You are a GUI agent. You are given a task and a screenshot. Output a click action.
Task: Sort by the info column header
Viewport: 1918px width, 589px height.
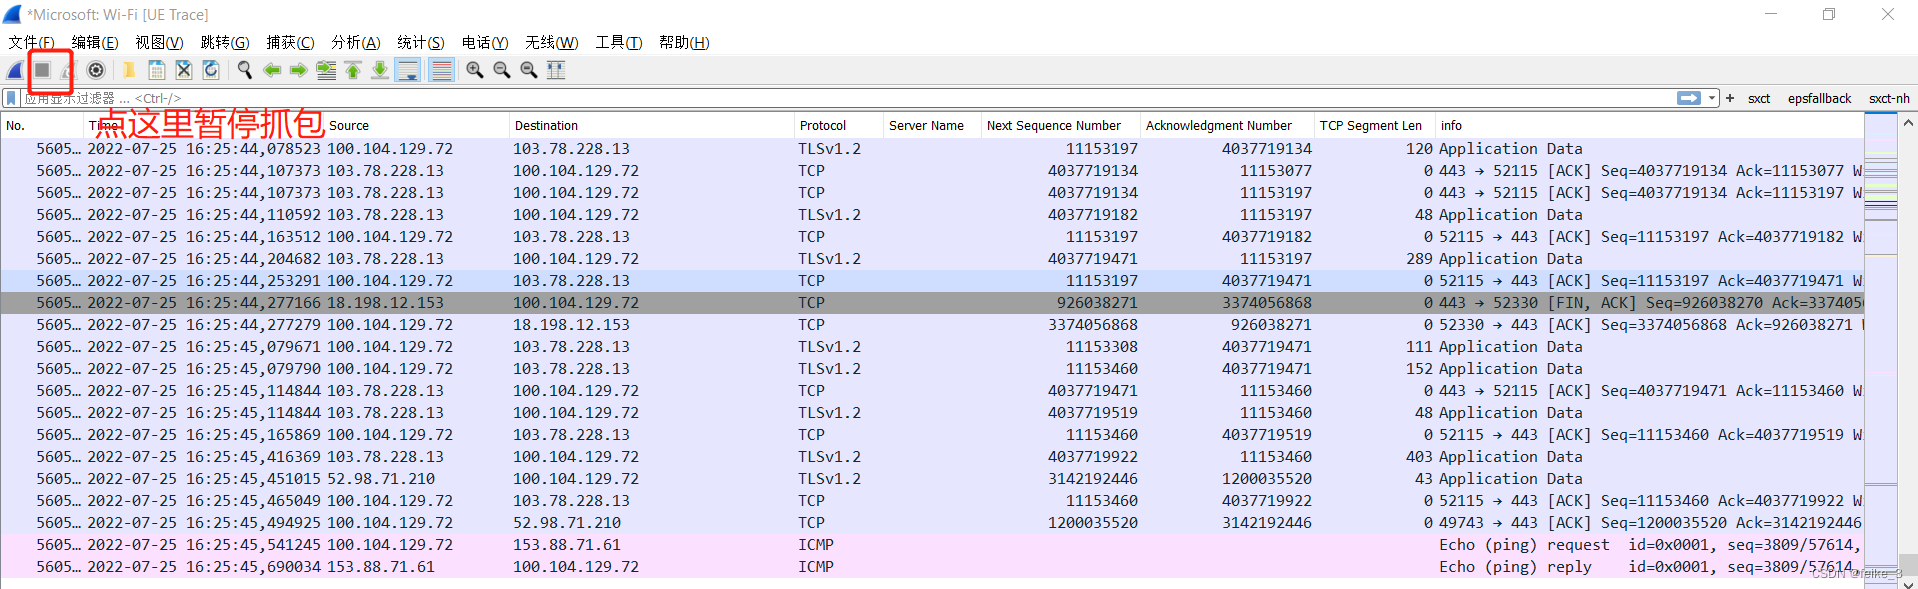pyautogui.click(x=1650, y=125)
